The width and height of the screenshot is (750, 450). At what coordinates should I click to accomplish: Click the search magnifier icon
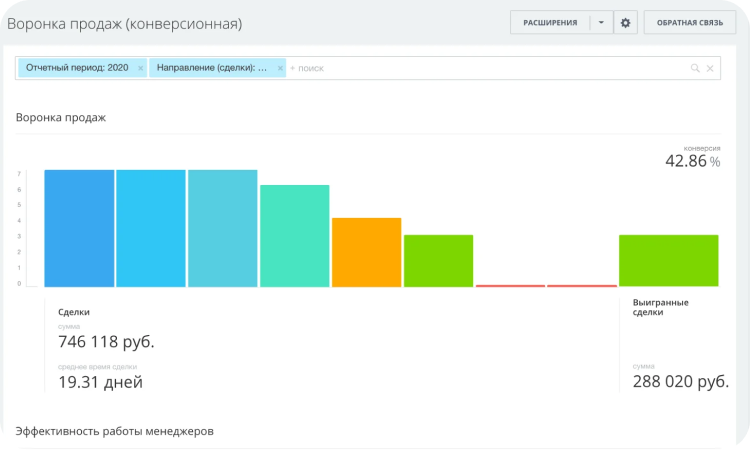[x=695, y=68]
